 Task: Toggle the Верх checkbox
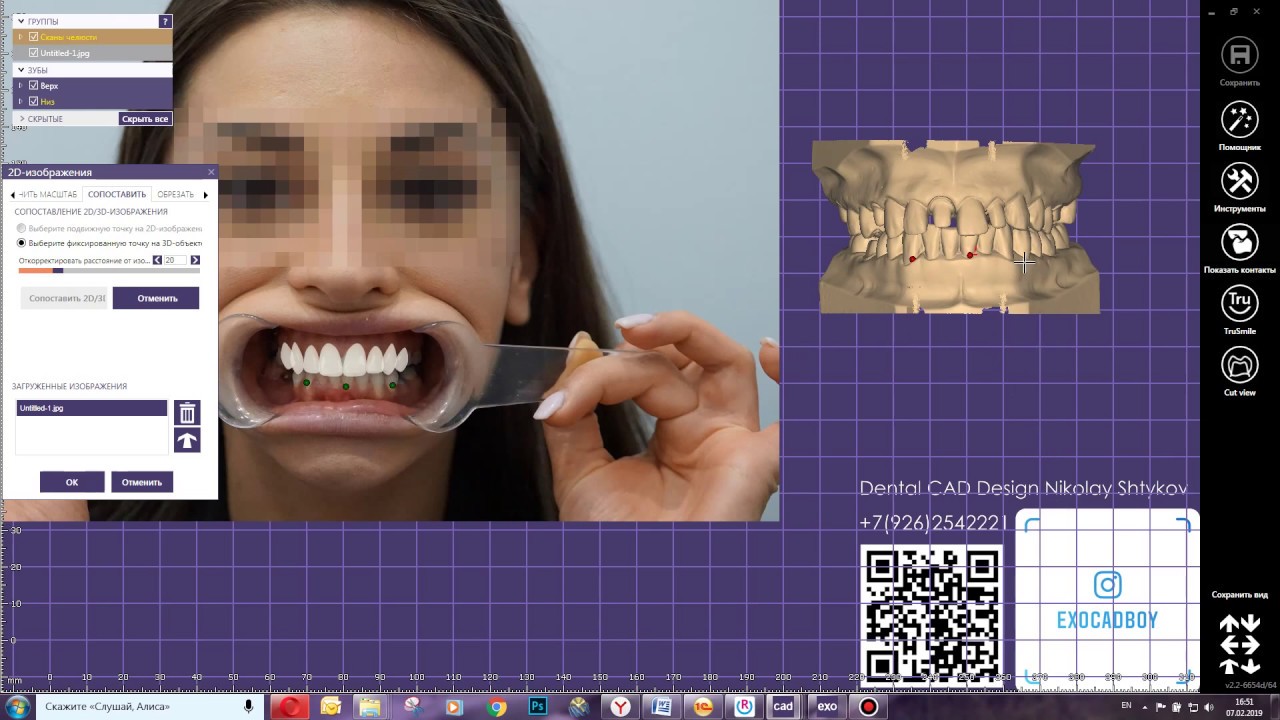tap(34, 86)
